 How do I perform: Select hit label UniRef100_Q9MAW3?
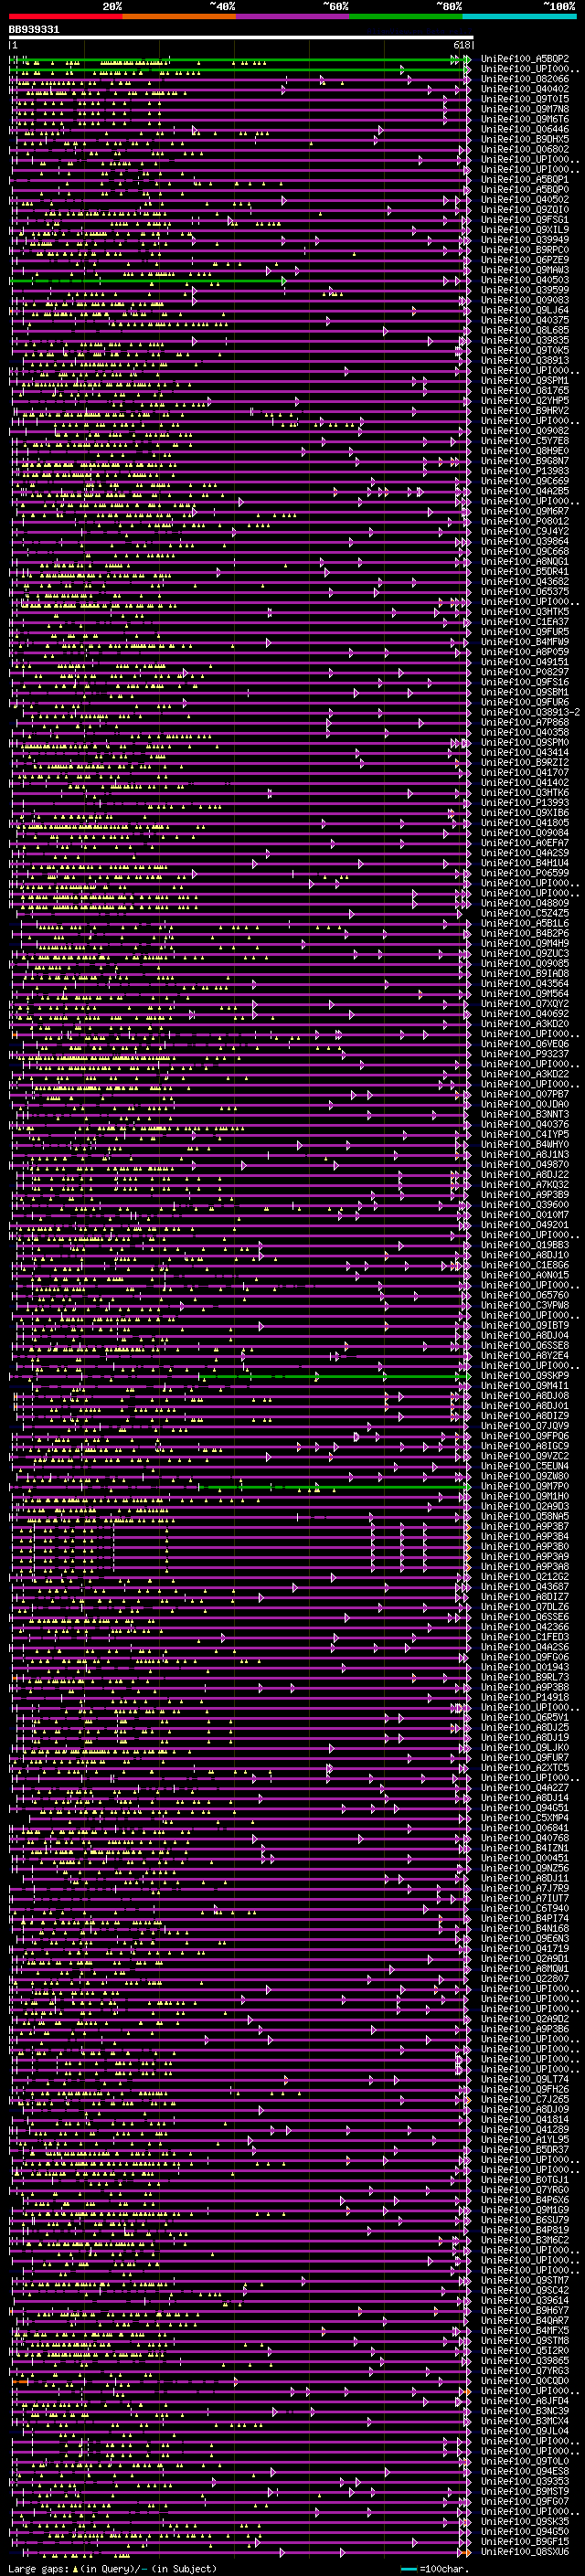click(x=525, y=269)
